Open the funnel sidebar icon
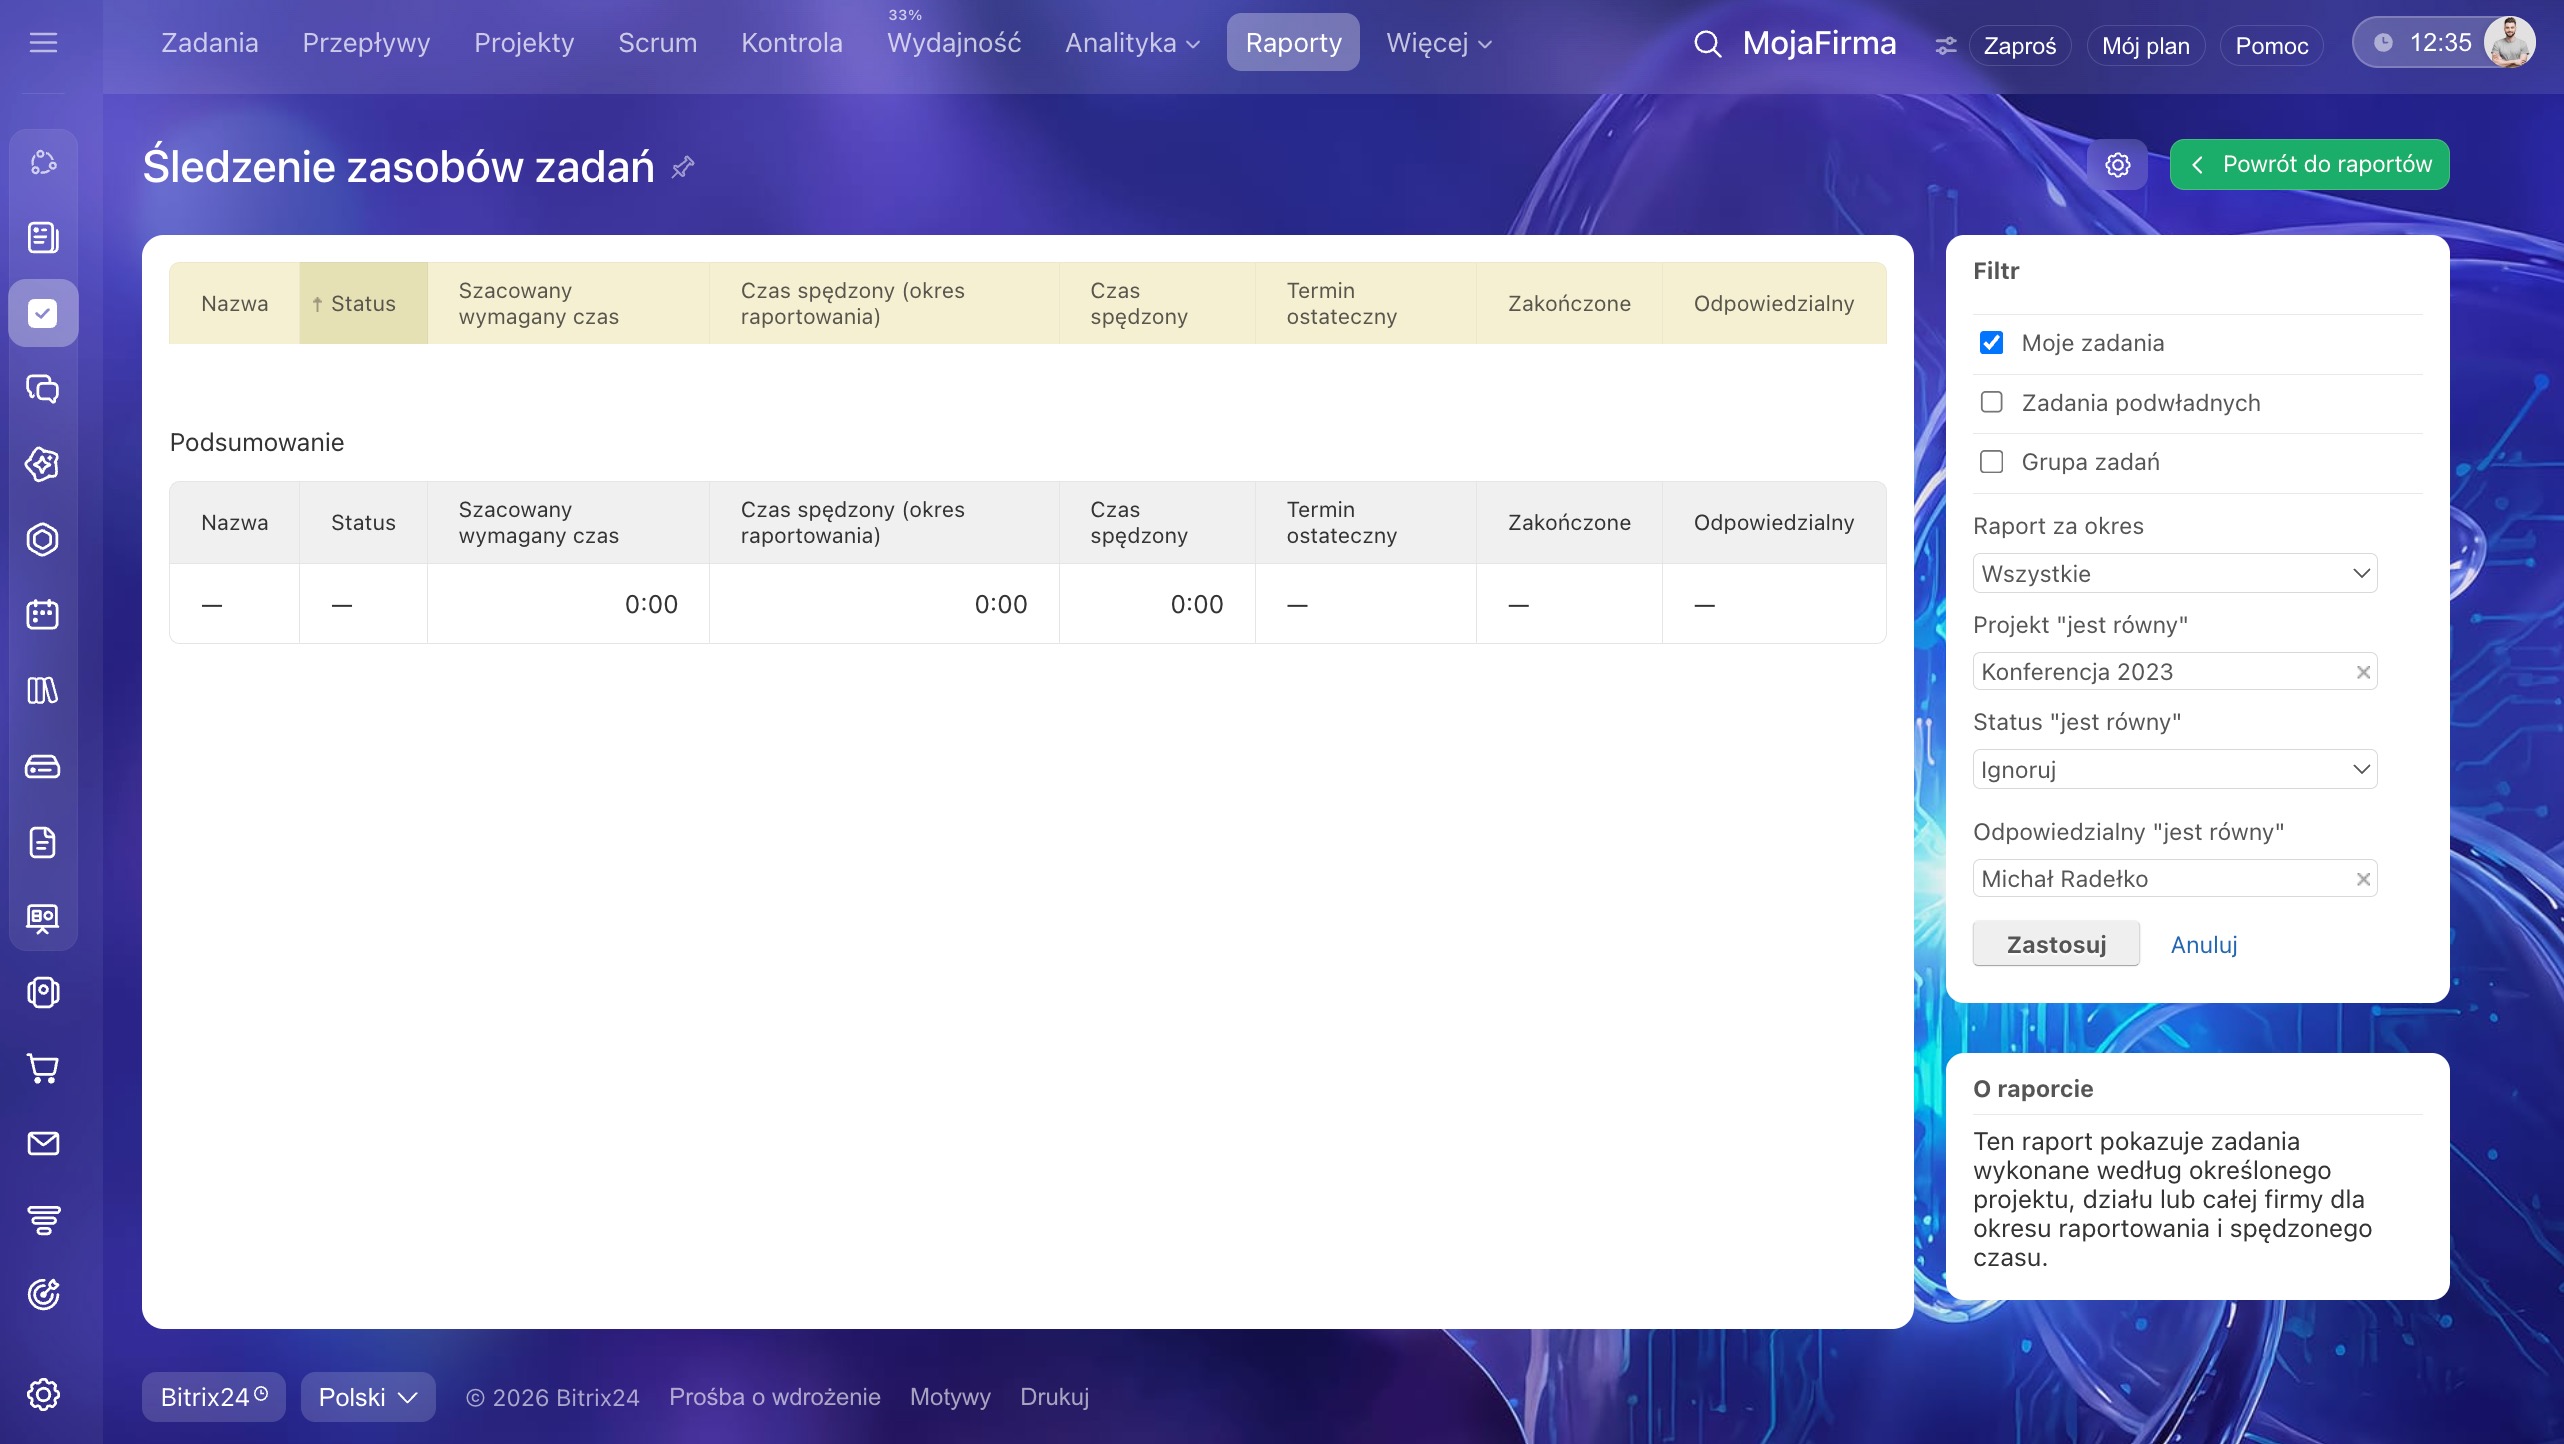Viewport: 2564px width, 1444px height. point(43,1220)
